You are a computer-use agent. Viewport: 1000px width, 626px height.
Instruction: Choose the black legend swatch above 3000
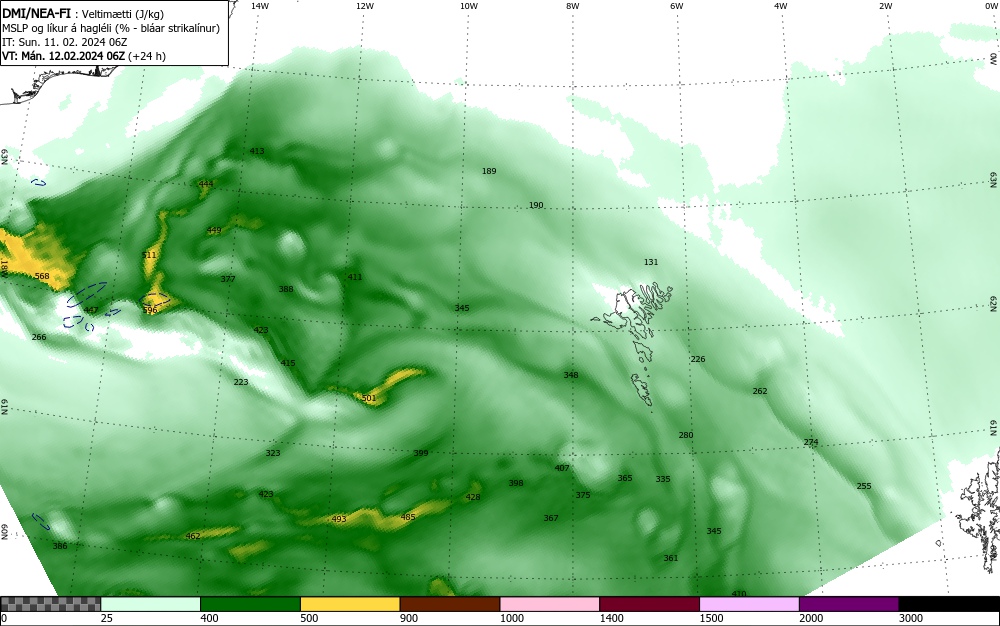949,604
